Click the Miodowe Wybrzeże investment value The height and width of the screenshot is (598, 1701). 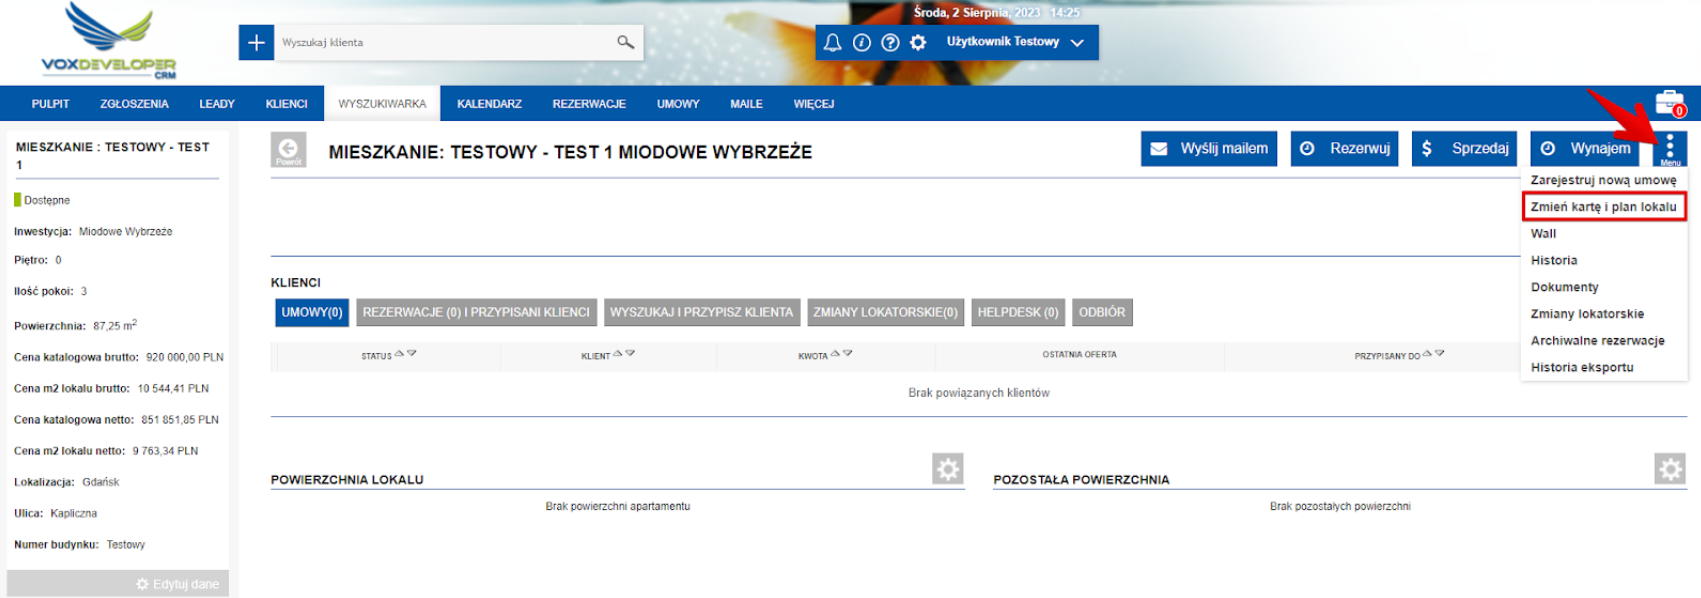pyautogui.click(x=126, y=231)
